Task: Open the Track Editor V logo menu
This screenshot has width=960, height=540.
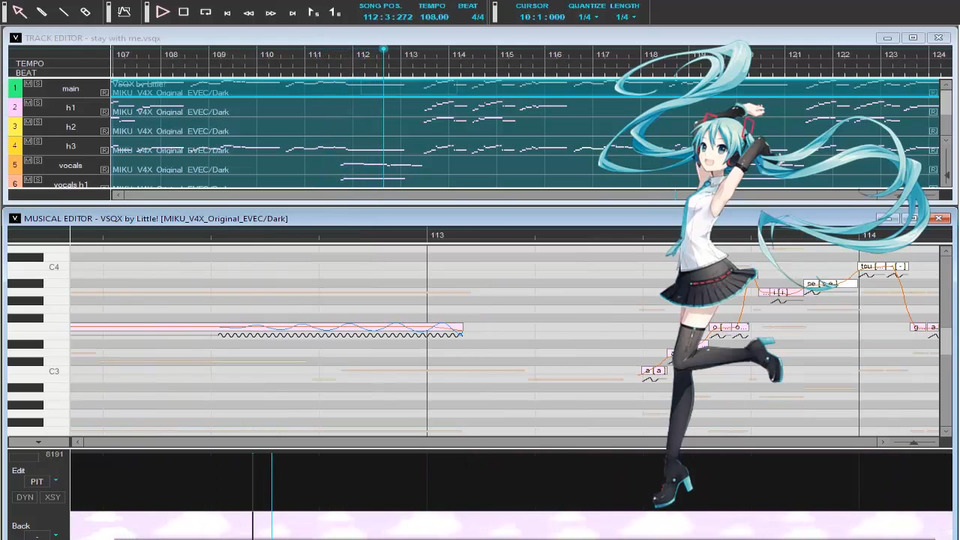Action: pos(15,38)
